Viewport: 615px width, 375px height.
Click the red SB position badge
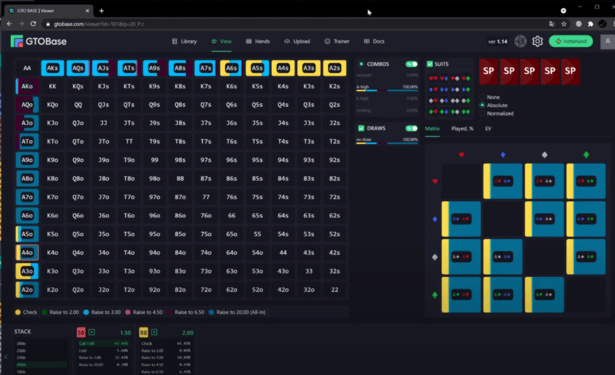(x=81, y=332)
